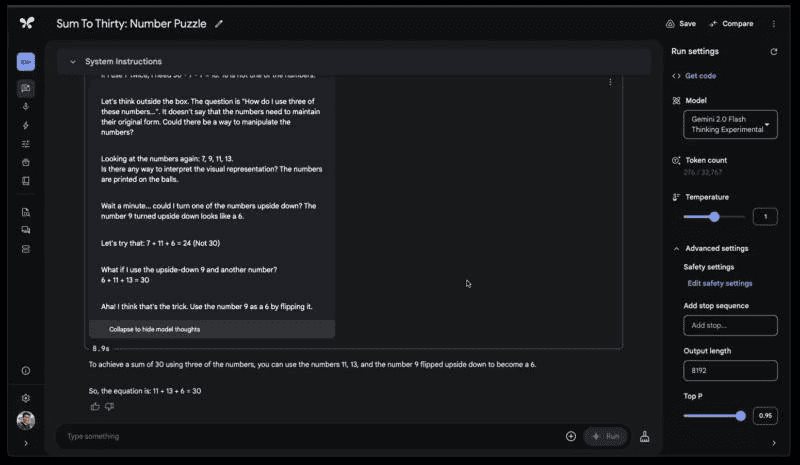The width and height of the screenshot is (800, 465).
Task: Mark the response with thumbs down
Action: (x=109, y=406)
